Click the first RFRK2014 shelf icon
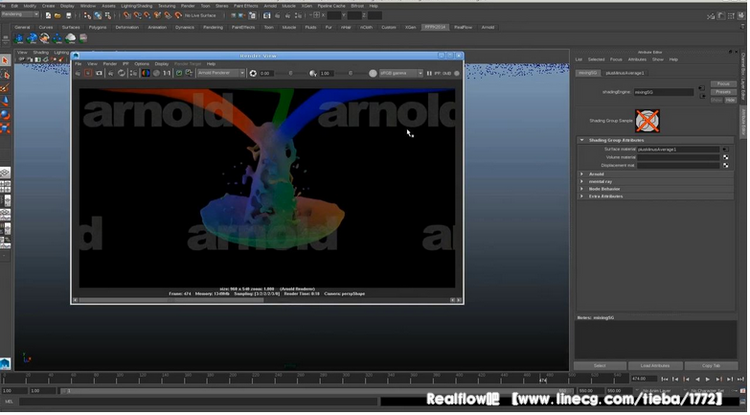This screenshot has height=415, width=750. click(x=19, y=38)
